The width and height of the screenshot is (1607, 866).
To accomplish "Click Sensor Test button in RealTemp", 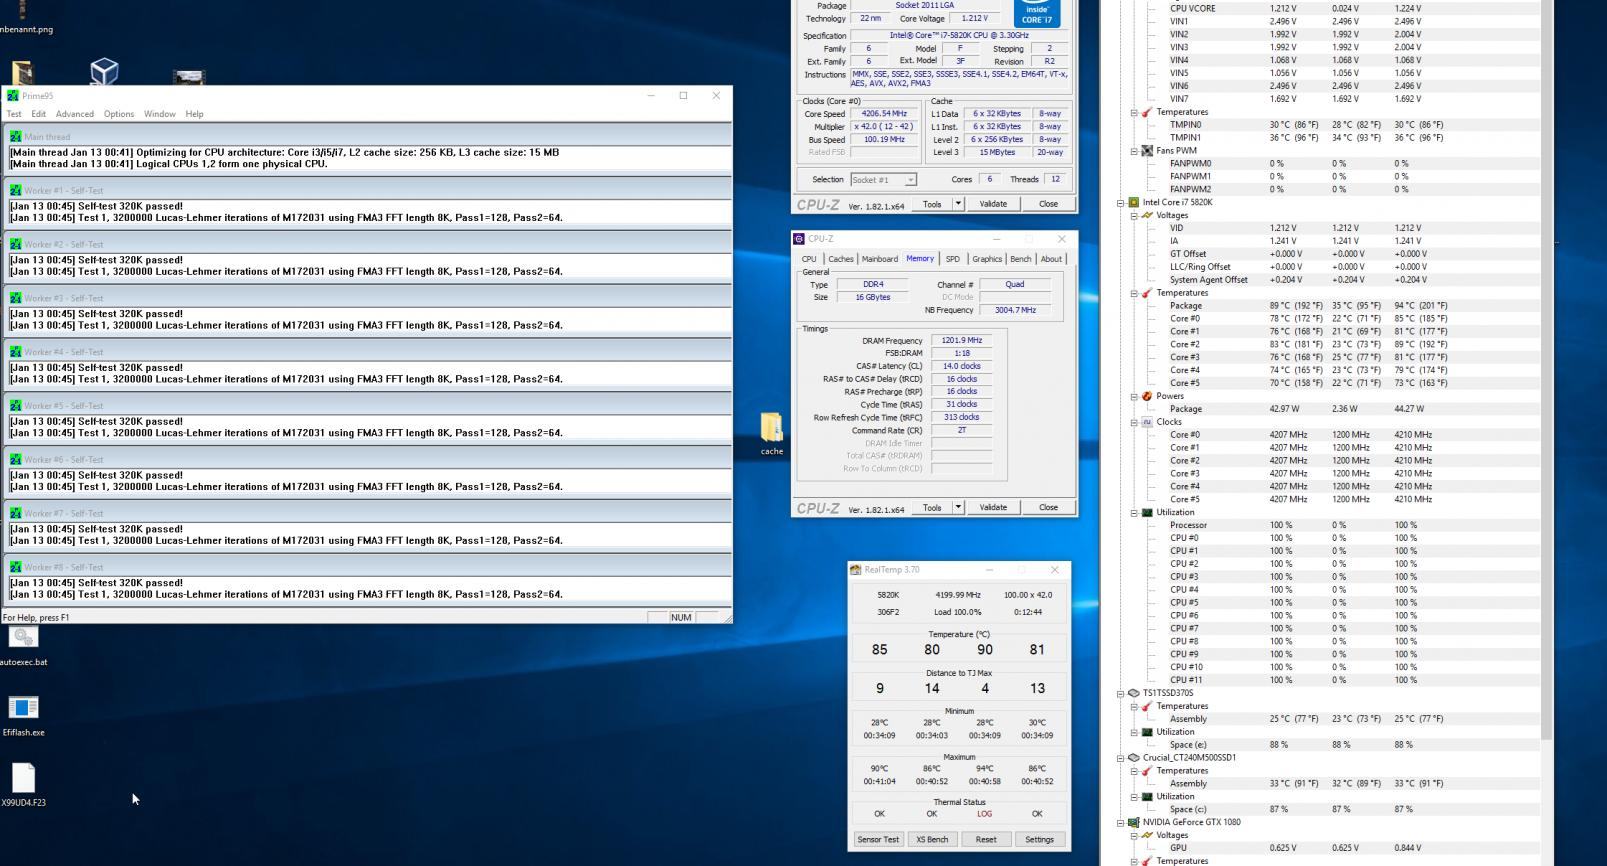I will (878, 840).
